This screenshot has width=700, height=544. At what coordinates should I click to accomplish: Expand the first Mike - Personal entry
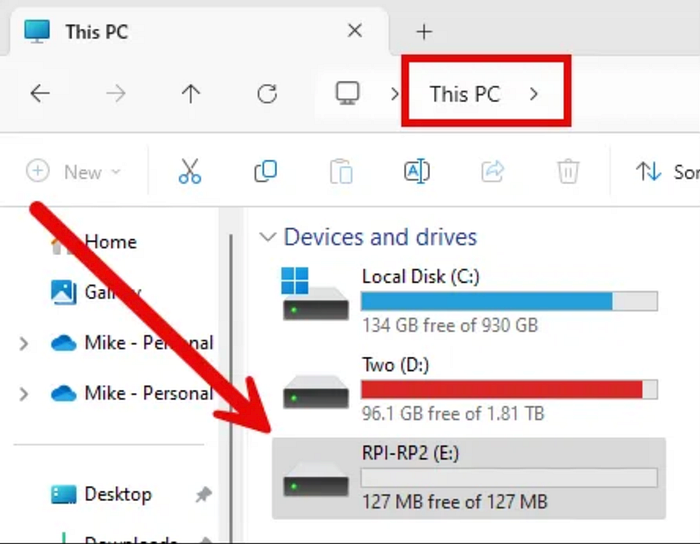[x=24, y=344]
